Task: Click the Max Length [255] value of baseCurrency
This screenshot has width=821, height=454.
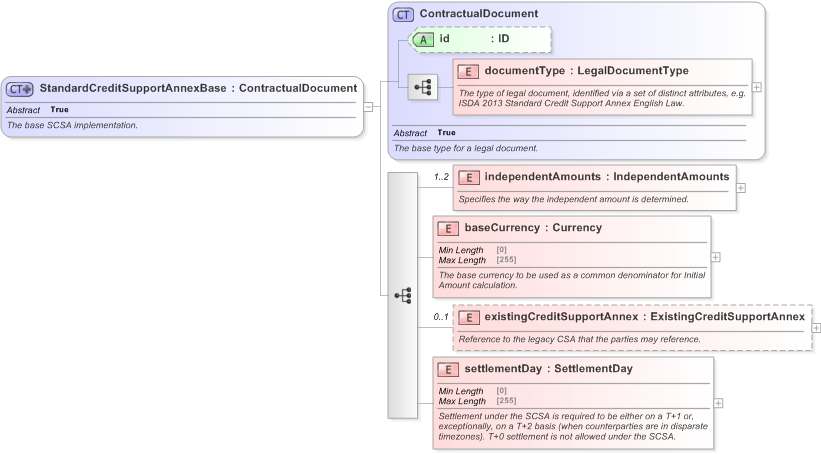Action: (x=506, y=260)
